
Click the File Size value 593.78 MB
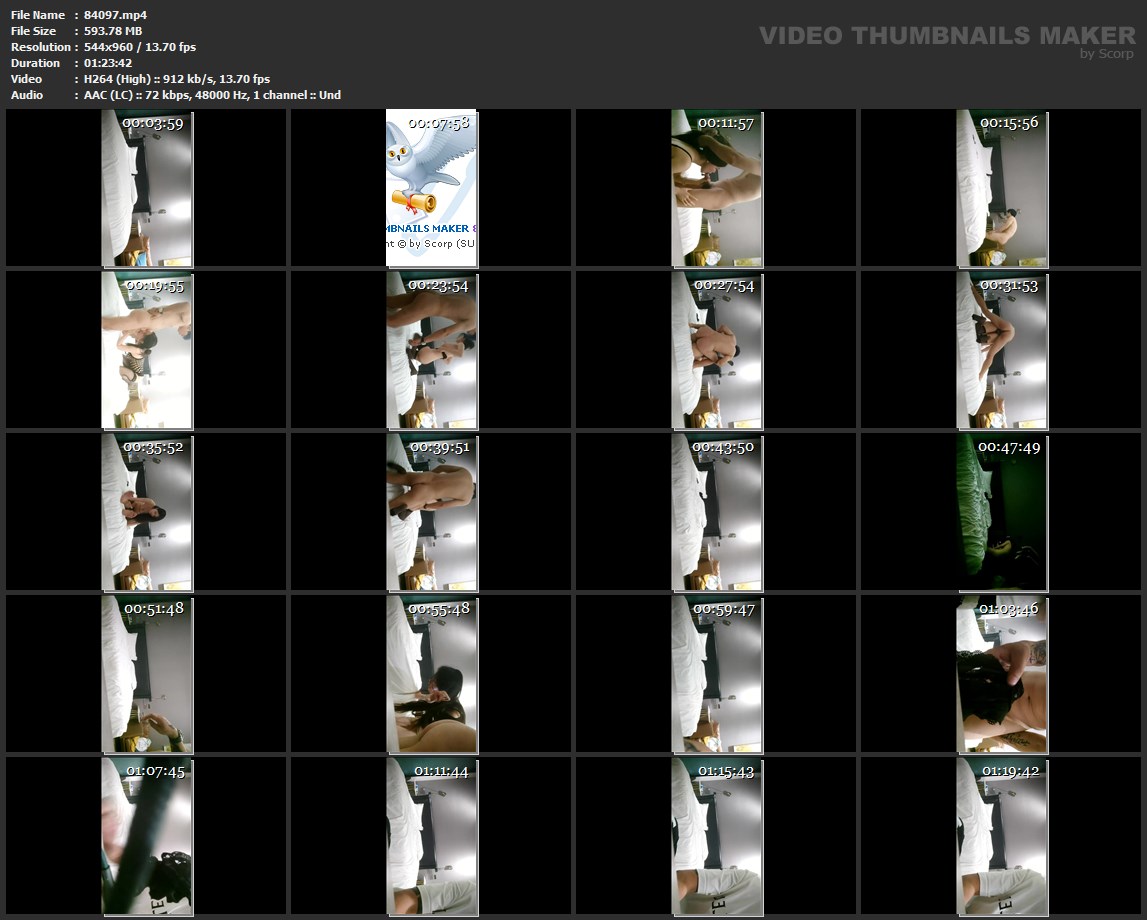click(113, 31)
